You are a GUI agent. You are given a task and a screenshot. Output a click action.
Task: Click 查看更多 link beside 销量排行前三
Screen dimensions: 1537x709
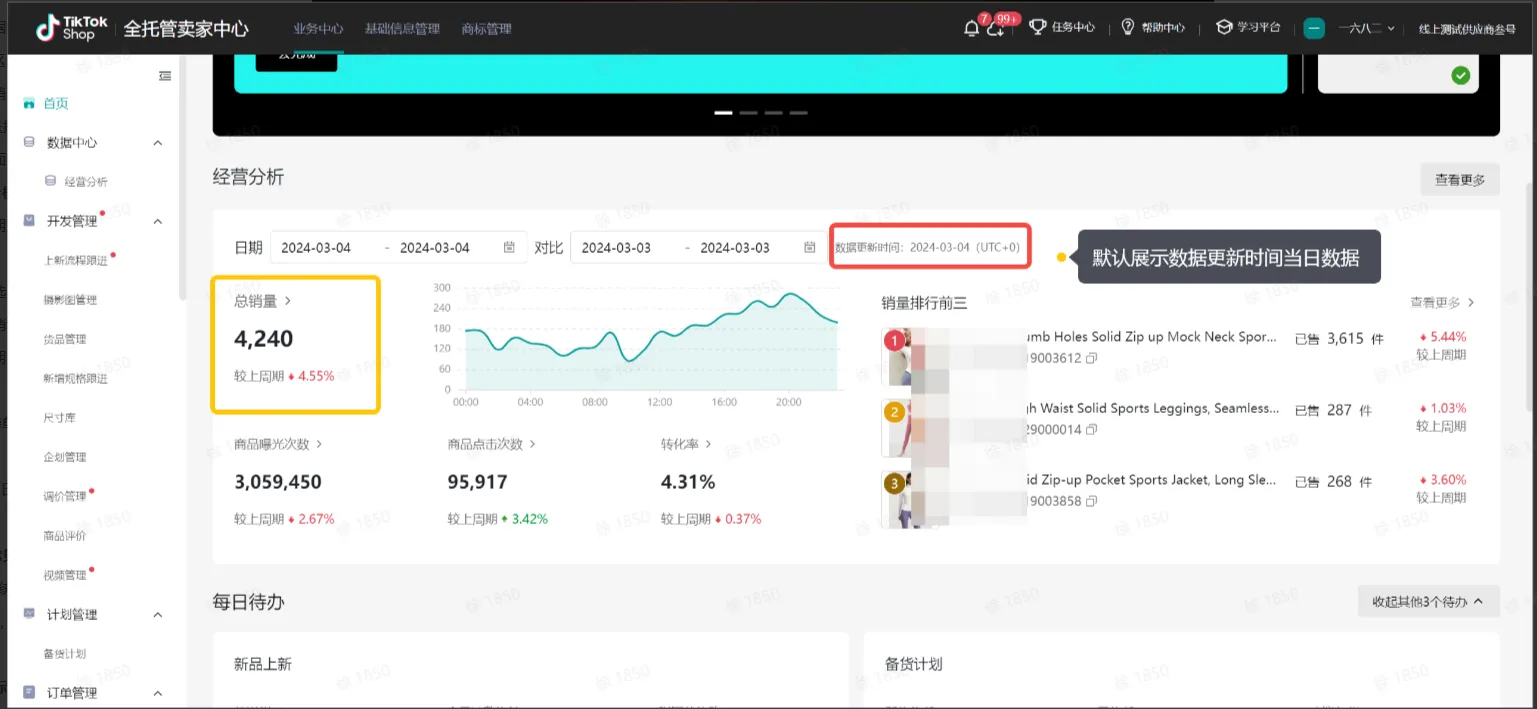(1442, 302)
